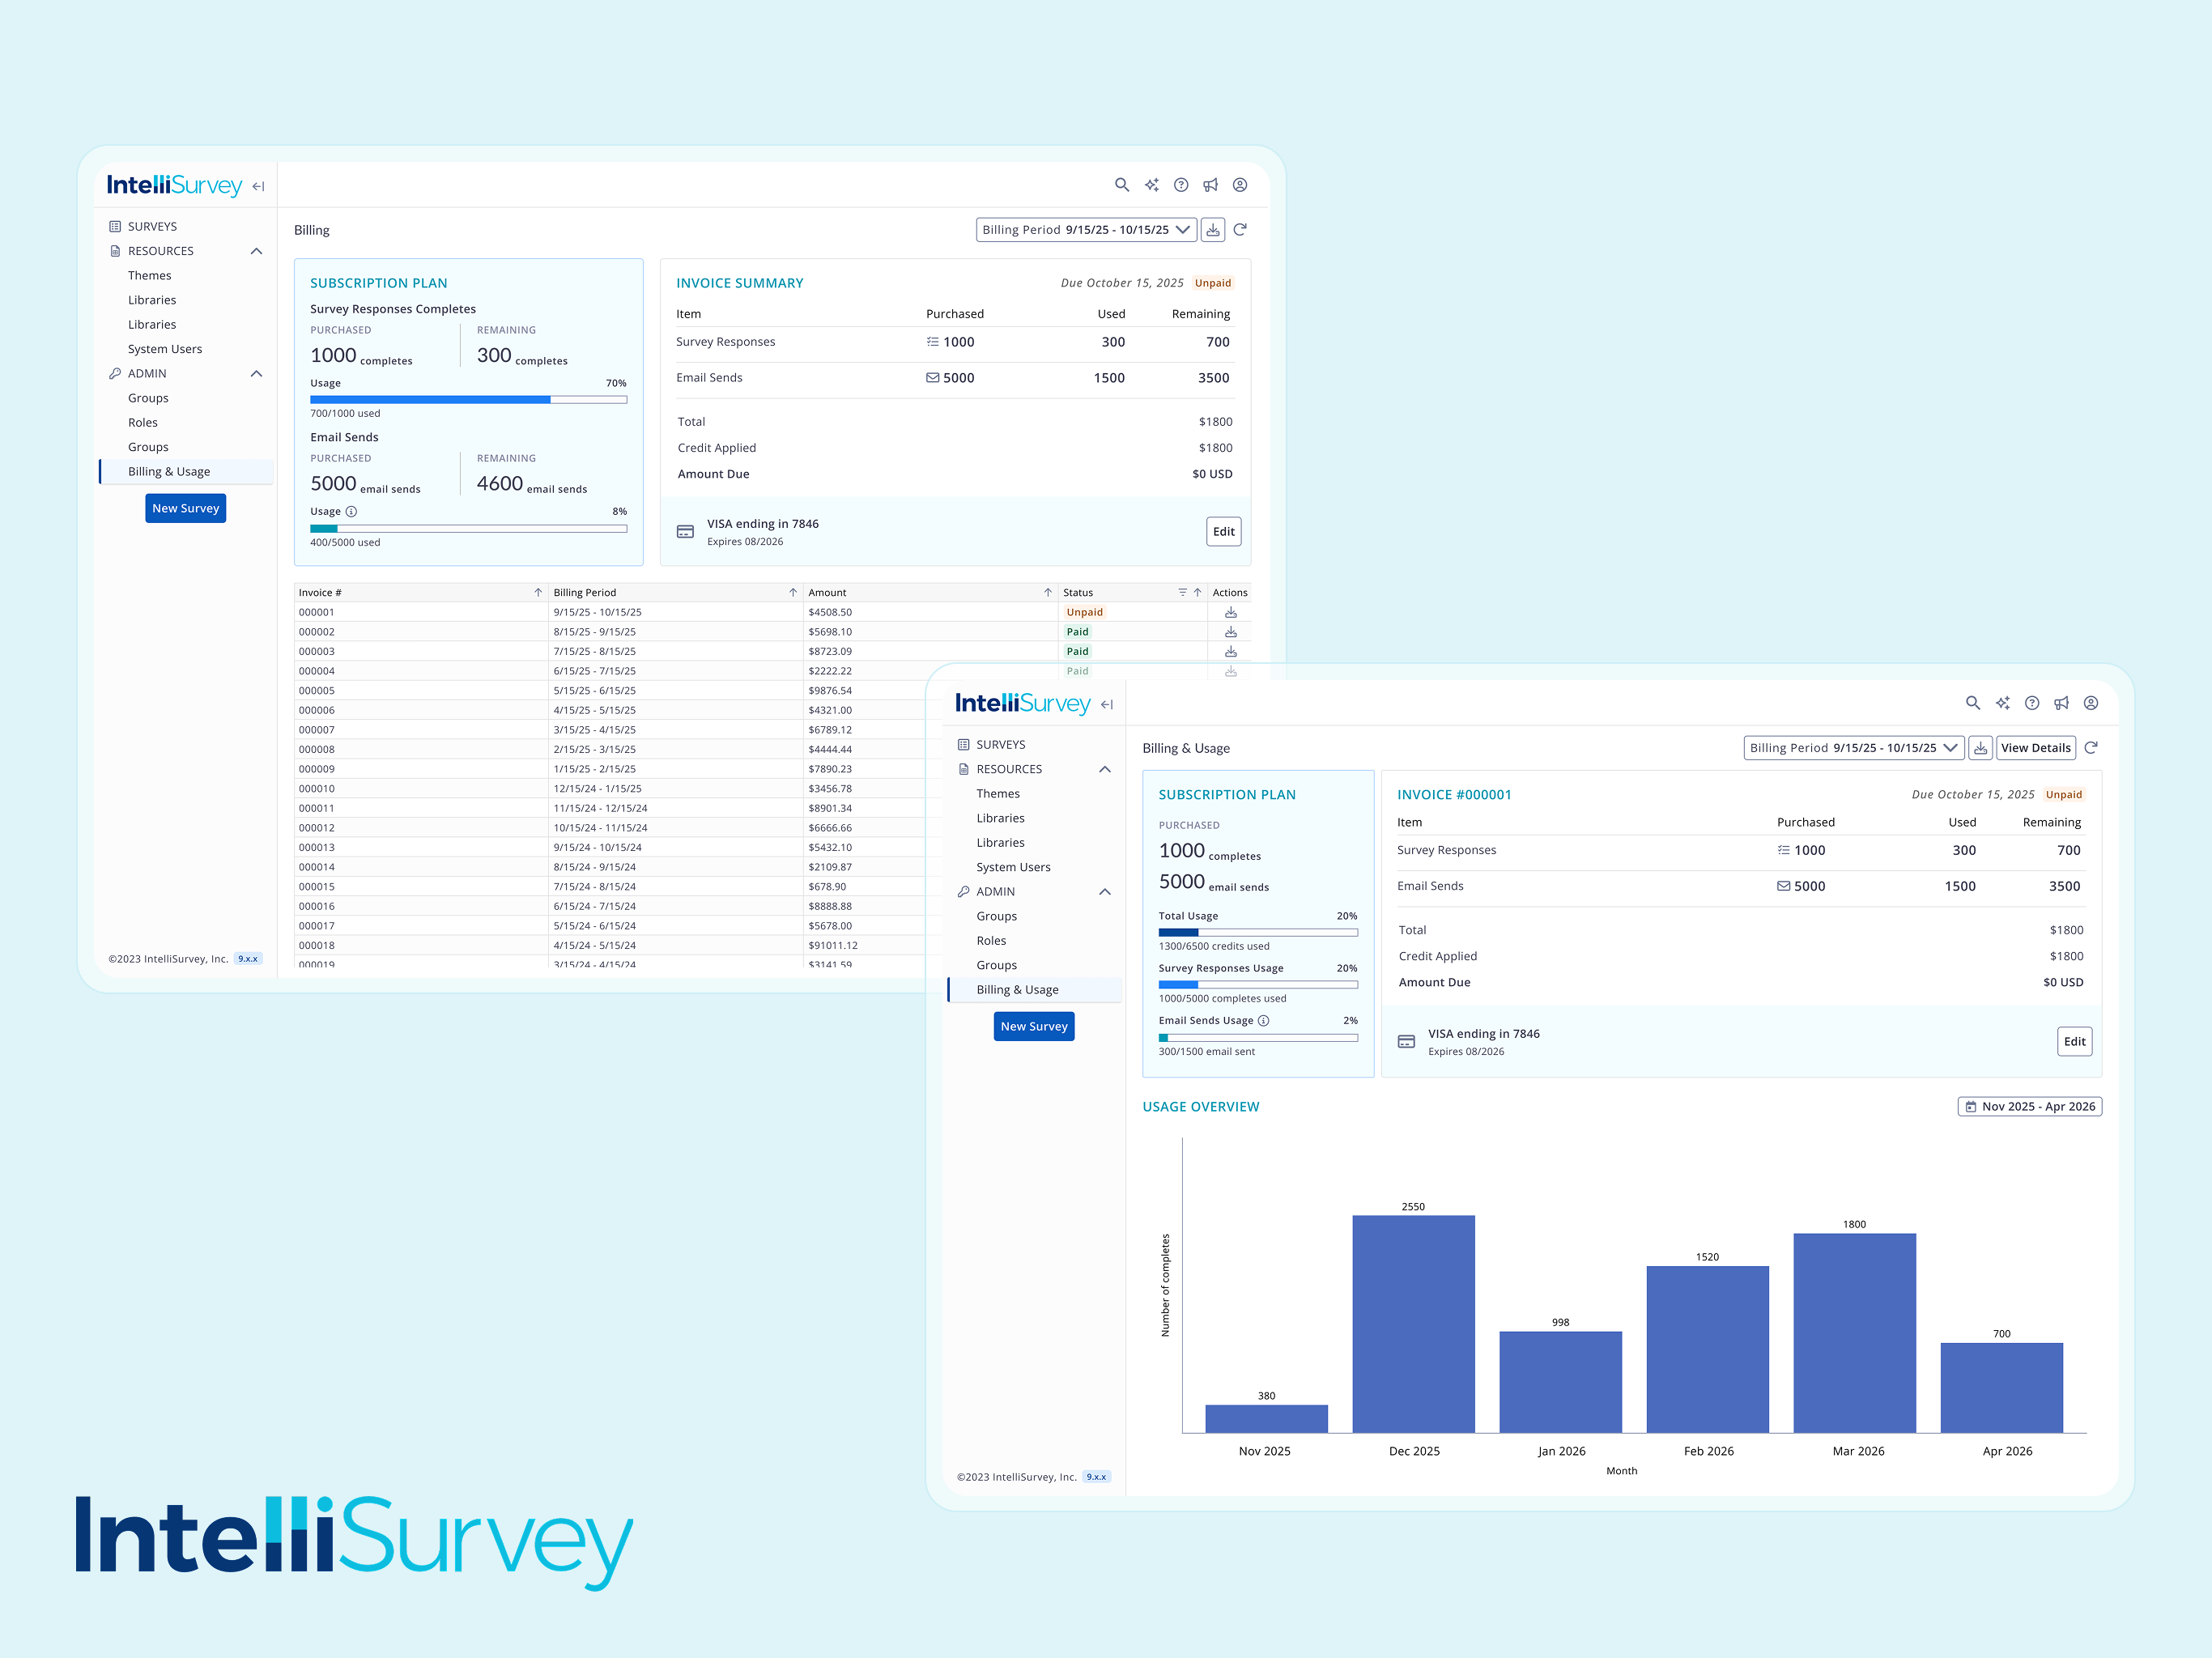Click New Survey button in Billing & Usage window
This screenshot has width=2212, height=1658.
[1034, 1026]
